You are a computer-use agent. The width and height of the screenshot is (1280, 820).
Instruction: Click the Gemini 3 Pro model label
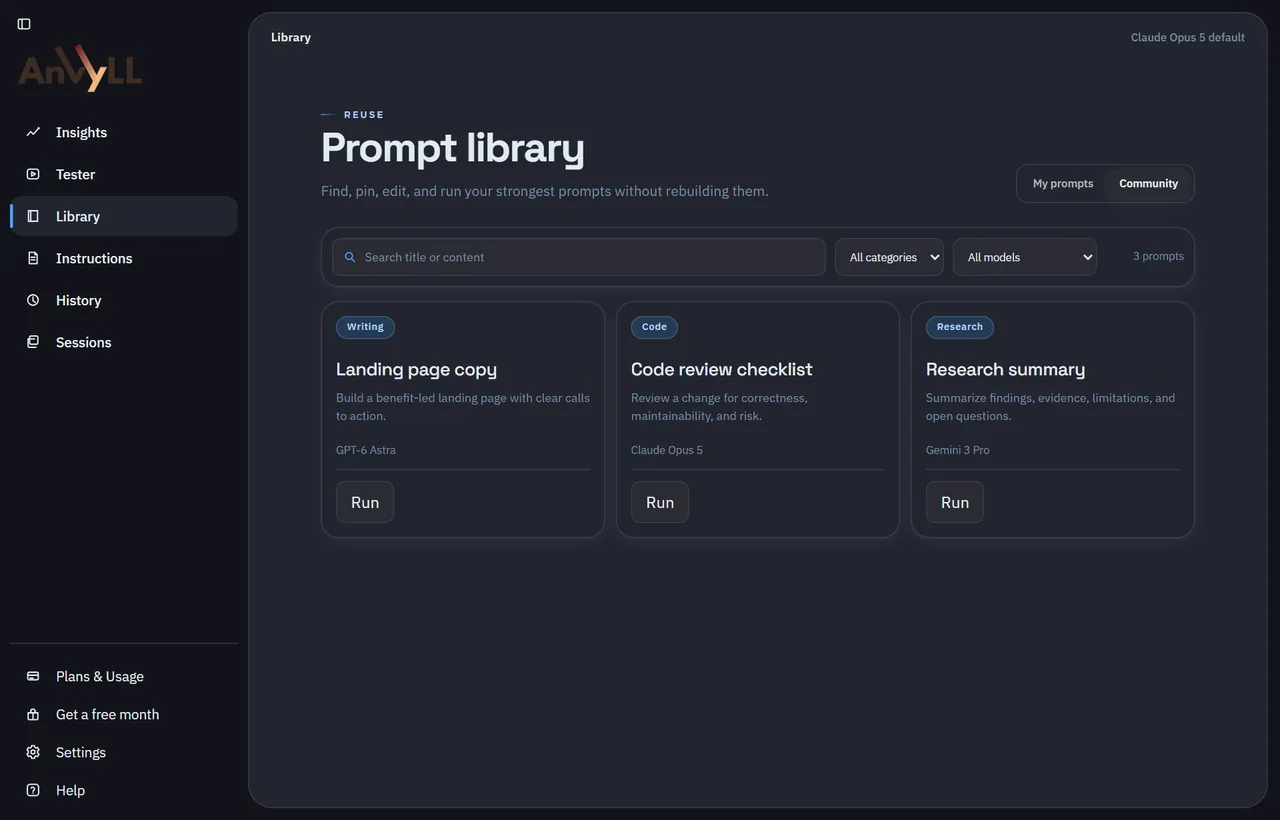958,450
